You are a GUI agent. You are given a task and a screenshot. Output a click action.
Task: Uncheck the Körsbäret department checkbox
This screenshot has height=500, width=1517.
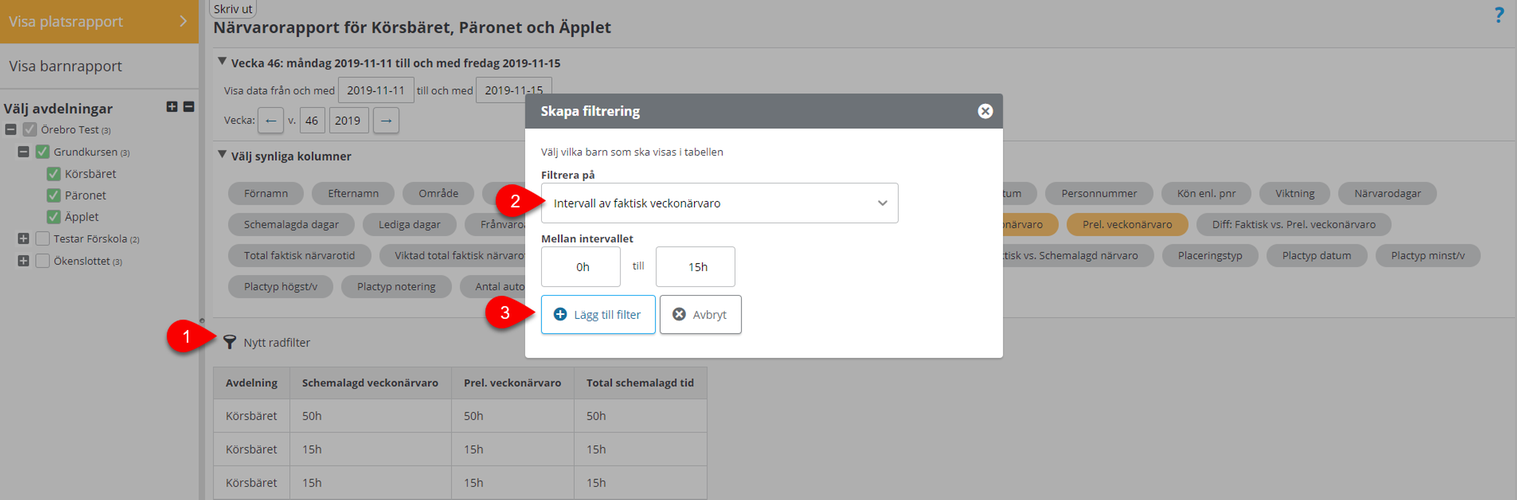pyautogui.click(x=54, y=174)
